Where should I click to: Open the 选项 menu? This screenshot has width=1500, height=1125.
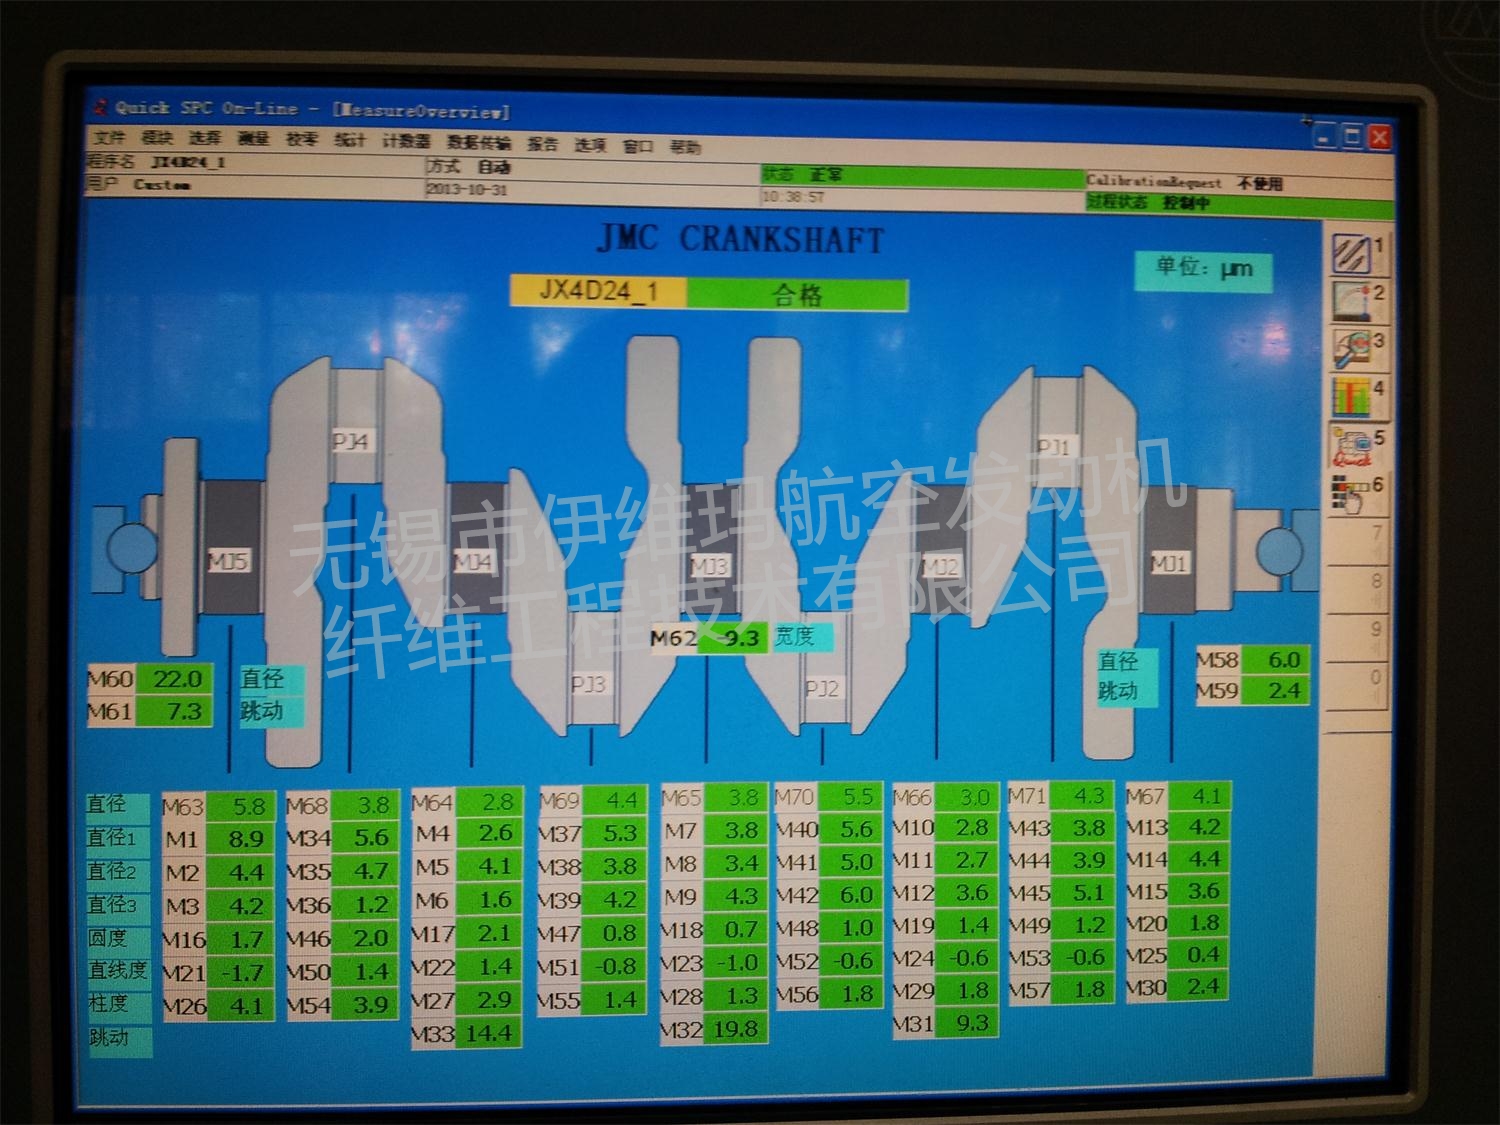click(x=590, y=144)
